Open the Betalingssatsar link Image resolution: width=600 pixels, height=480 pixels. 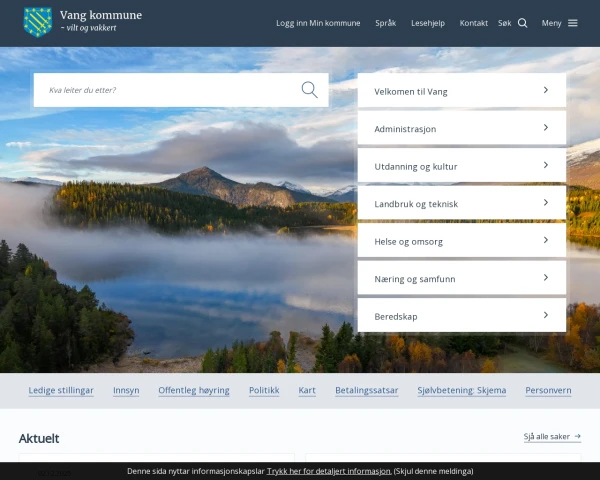coord(367,390)
